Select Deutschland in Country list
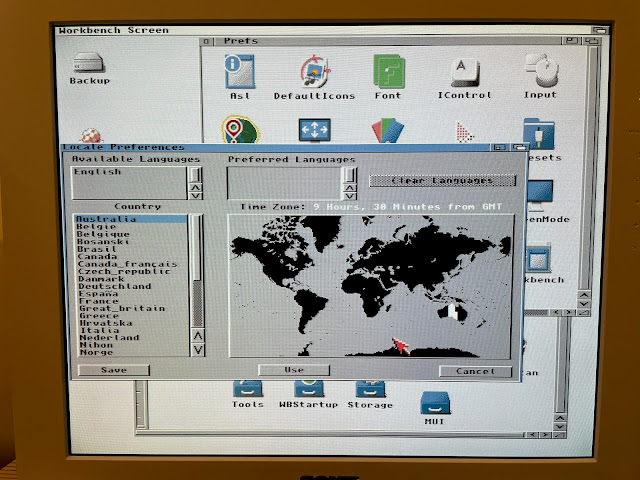This screenshot has height=480, width=640. [x=131, y=286]
